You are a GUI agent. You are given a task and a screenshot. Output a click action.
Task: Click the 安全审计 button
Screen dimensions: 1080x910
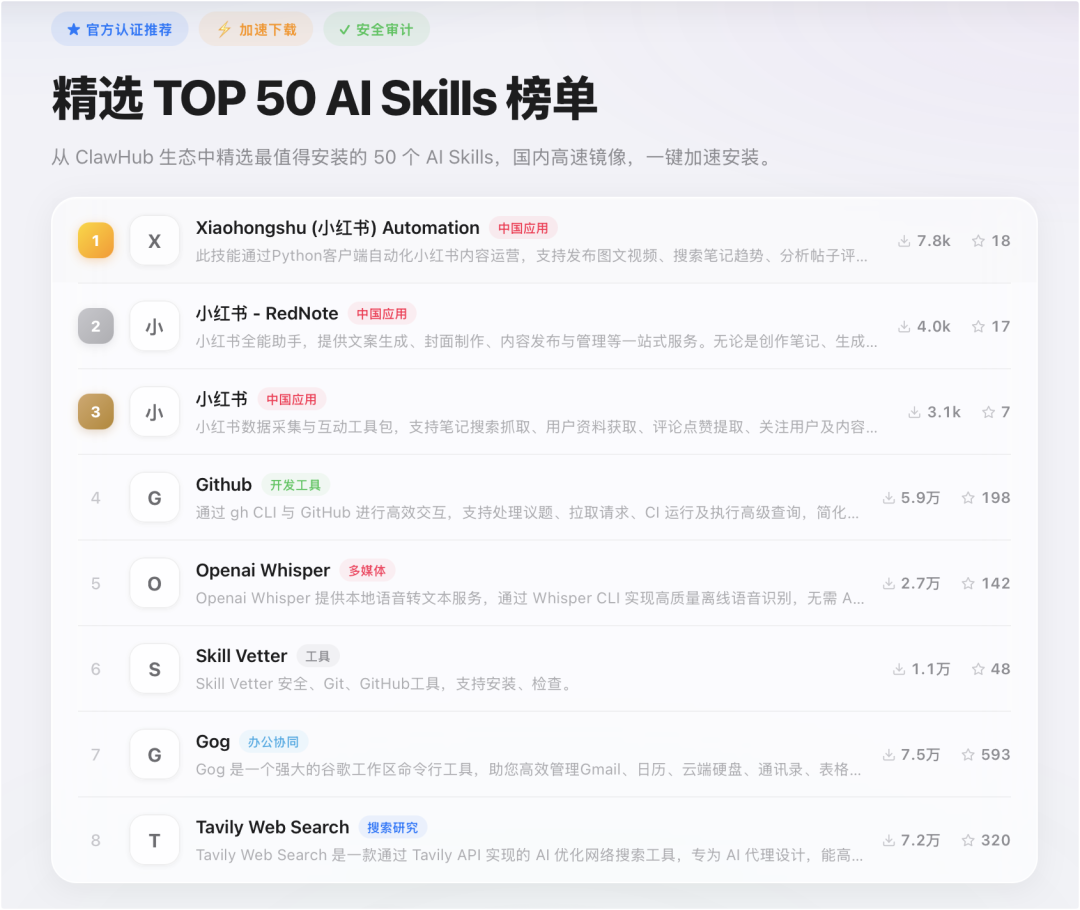(x=376, y=28)
